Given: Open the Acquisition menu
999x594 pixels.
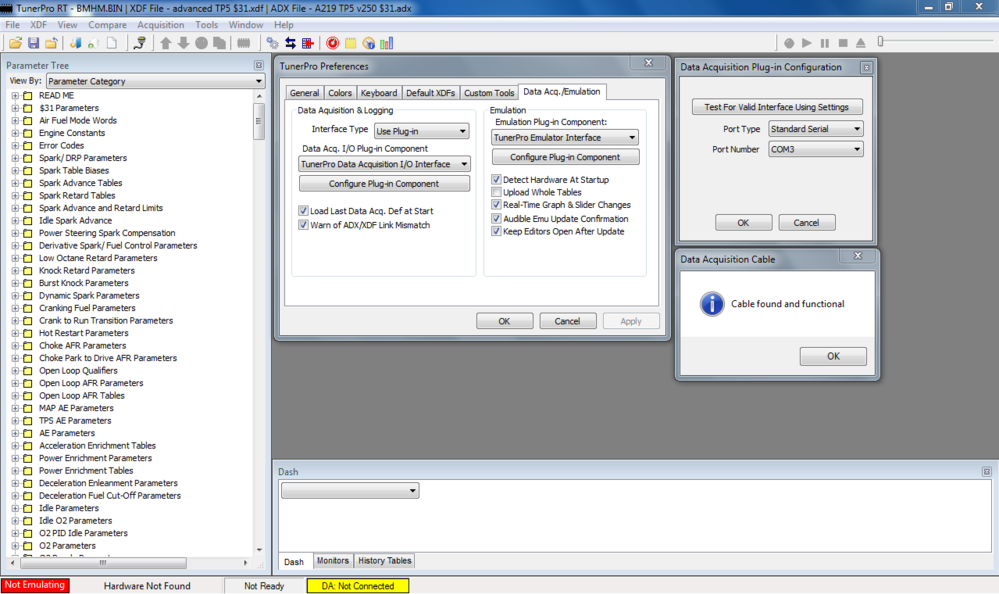Looking at the screenshot, I should (161, 25).
